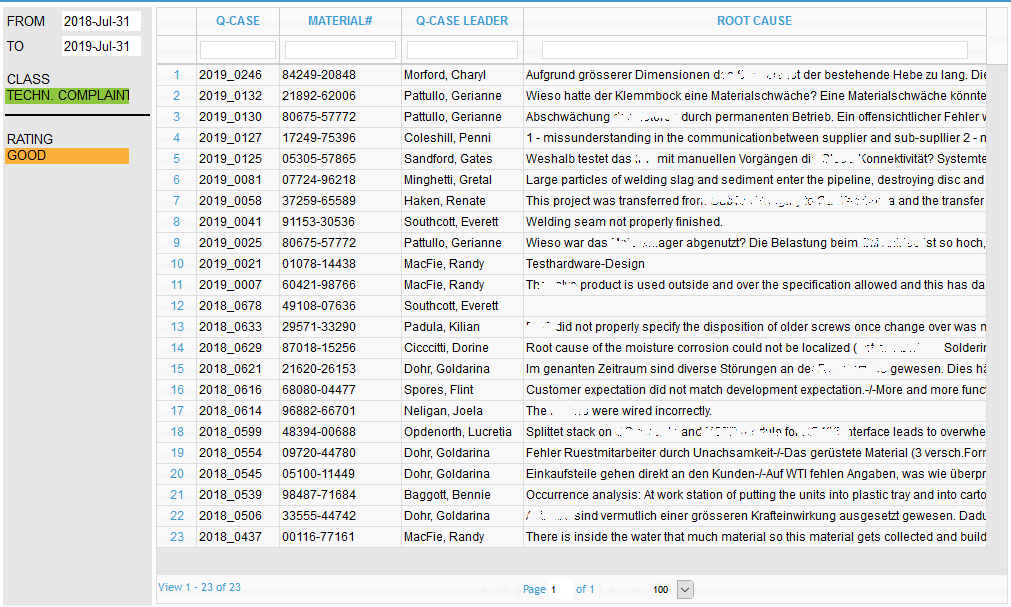Sort by the Q-CASE LEADER column header
The image size is (1011, 607).
coord(462,21)
